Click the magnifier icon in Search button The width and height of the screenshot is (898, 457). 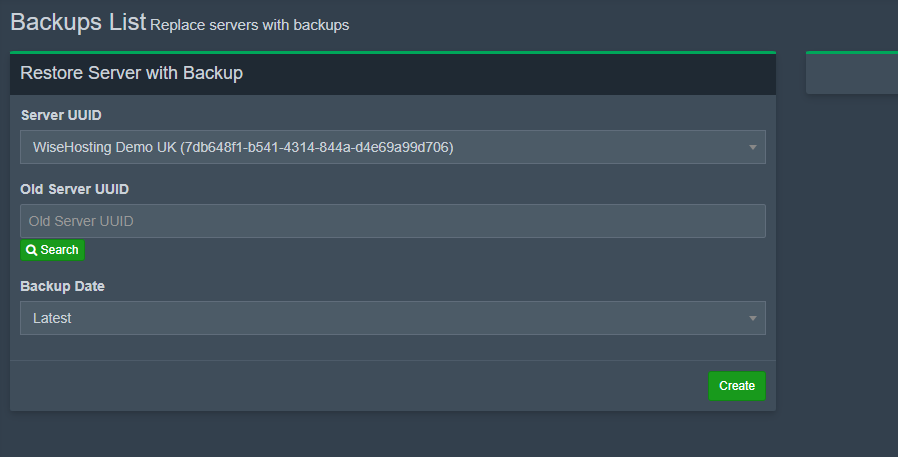tap(32, 250)
